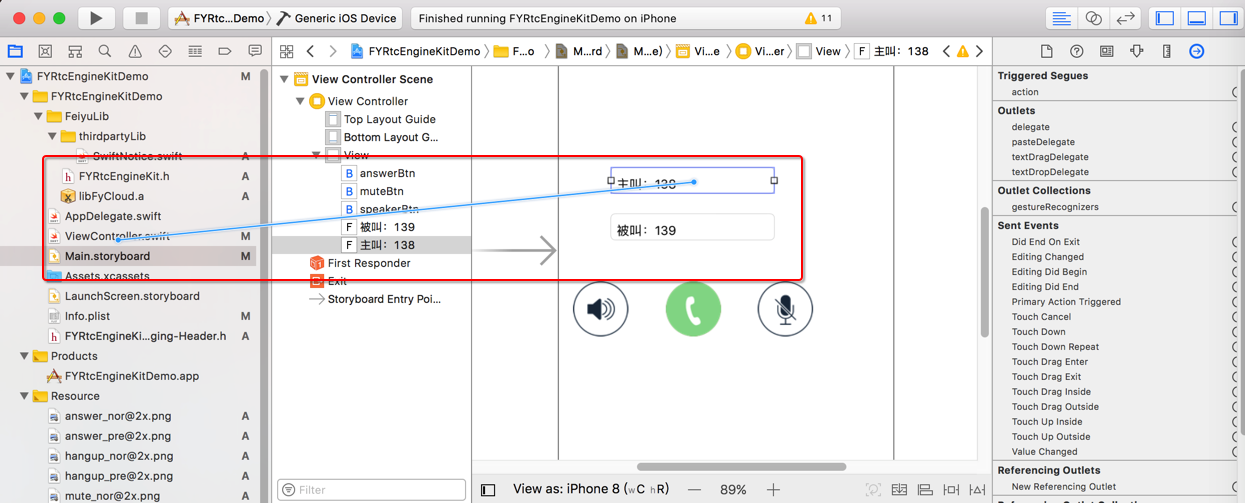Collapse the View Controller outline node
This screenshot has height=503, width=1245.
pyautogui.click(x=301, y=101)
